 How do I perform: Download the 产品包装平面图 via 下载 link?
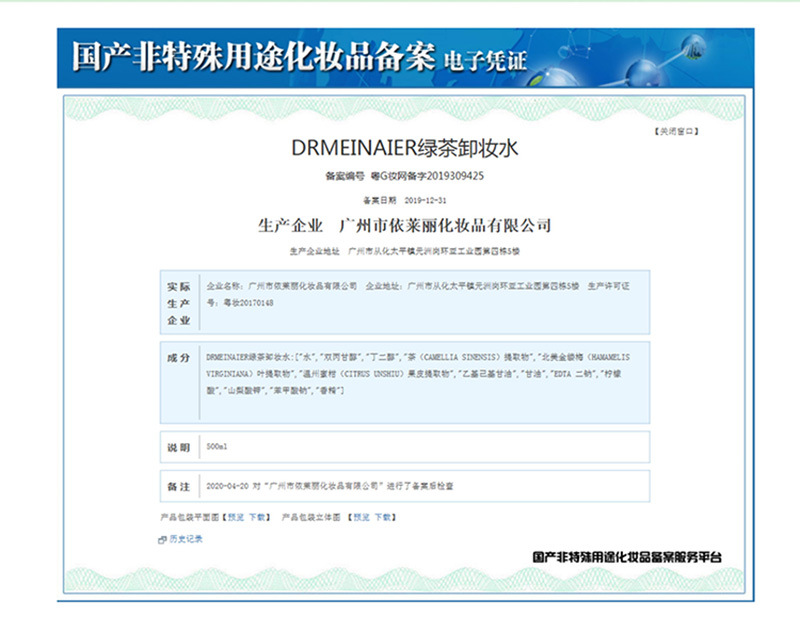pyautogui.click(x=257, y=517)
